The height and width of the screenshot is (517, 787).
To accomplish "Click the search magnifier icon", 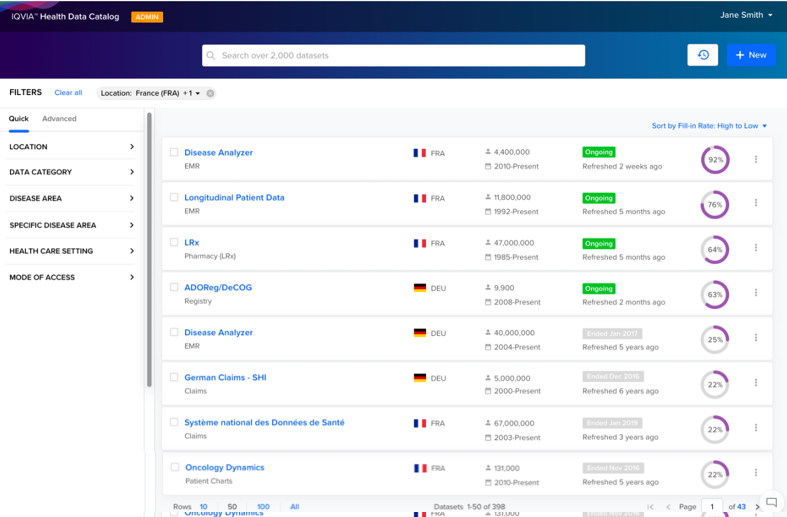I will click(211, 55).
